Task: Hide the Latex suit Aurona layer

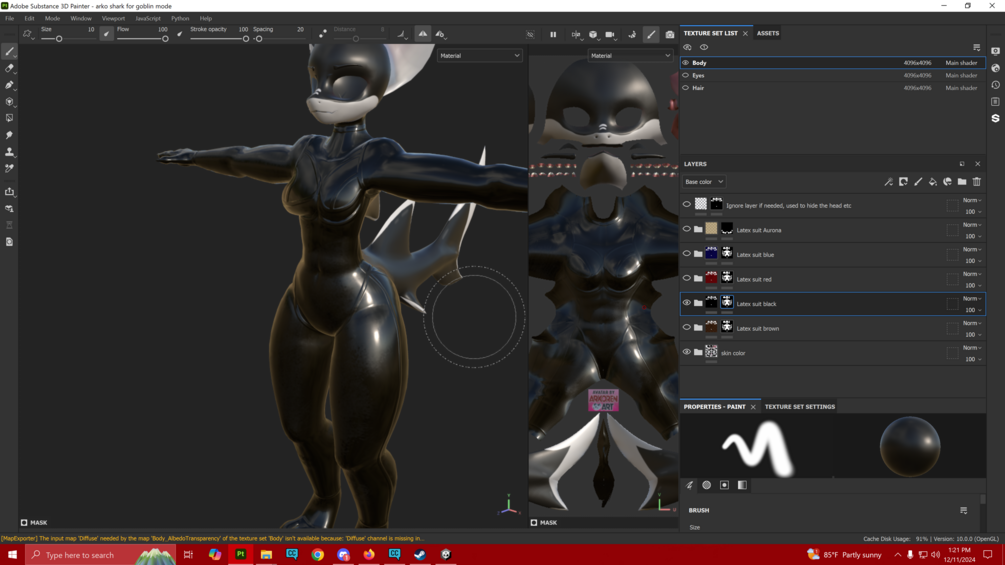Action: pyautogui.click(x=686, y=229)
